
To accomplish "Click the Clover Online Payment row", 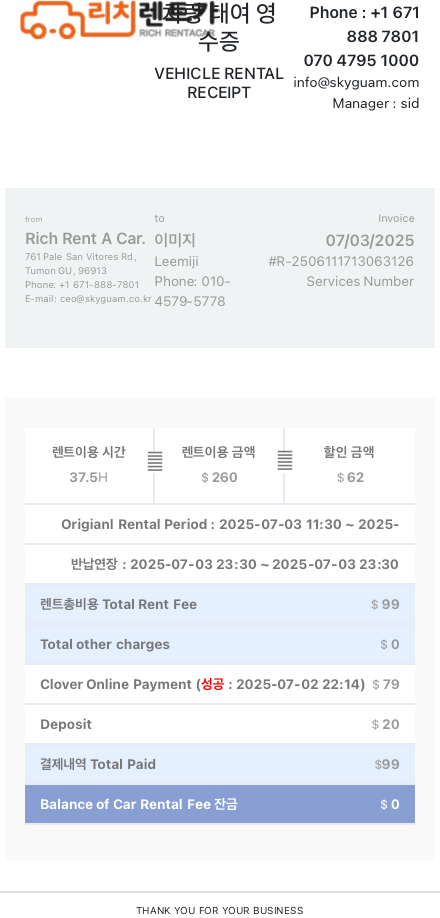I will 220,684.
